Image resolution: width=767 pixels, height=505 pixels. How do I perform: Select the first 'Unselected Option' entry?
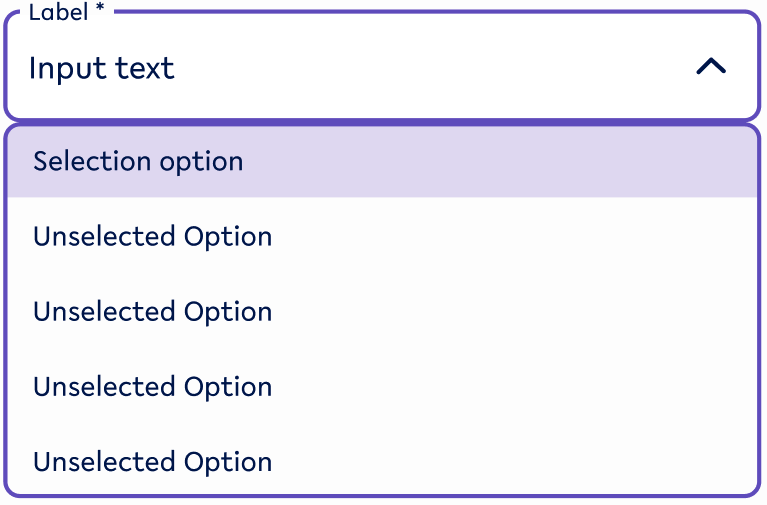(x=152, y=237)
